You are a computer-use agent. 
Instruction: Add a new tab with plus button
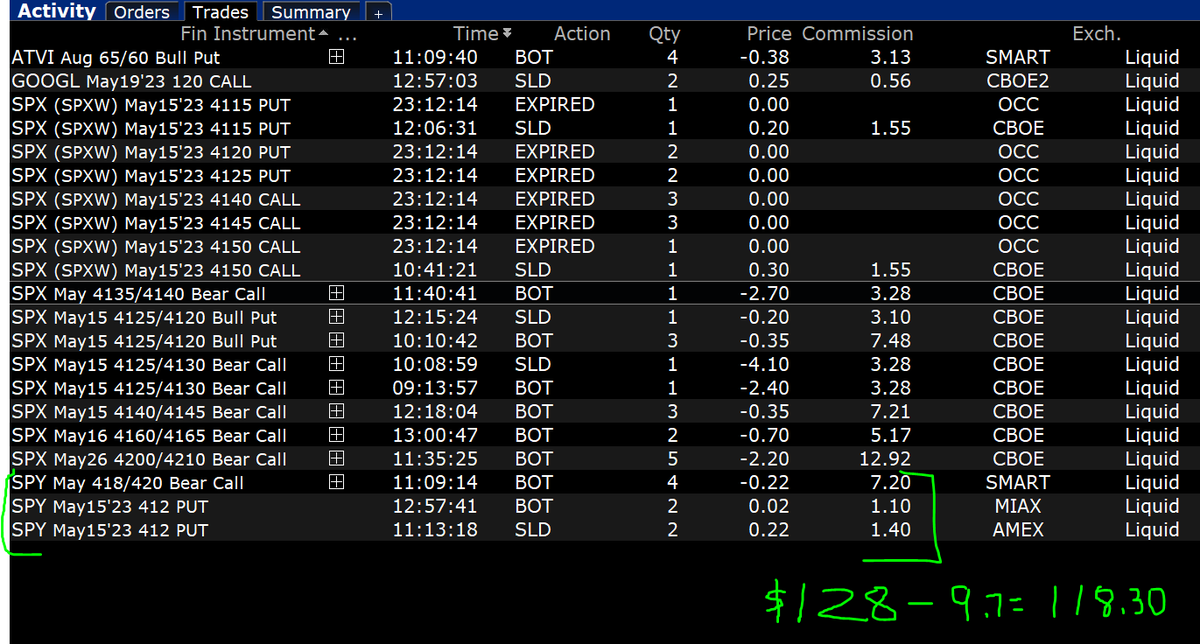(x=377, y=13)
